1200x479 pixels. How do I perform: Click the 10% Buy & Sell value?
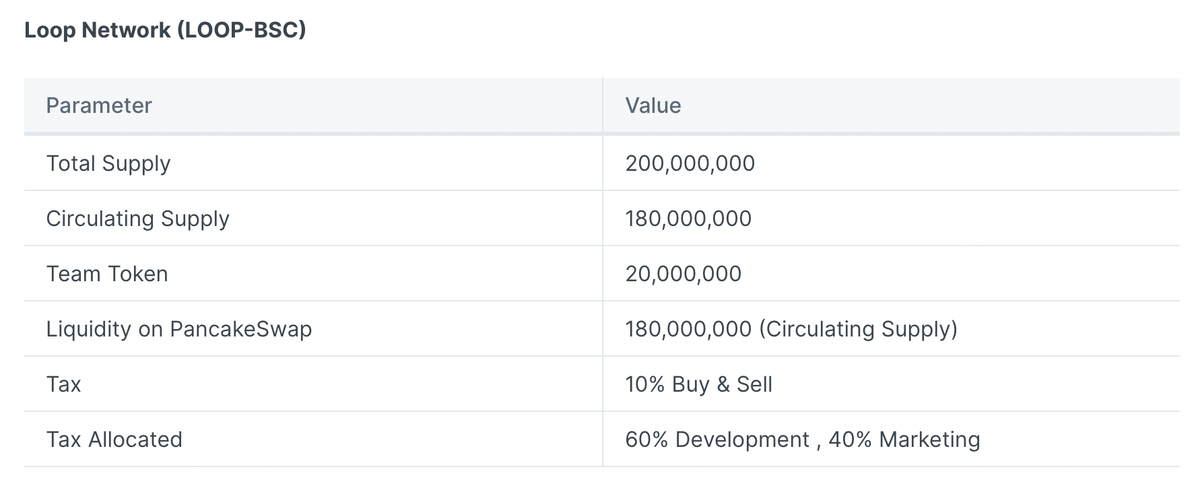click(x=699, y=384)
